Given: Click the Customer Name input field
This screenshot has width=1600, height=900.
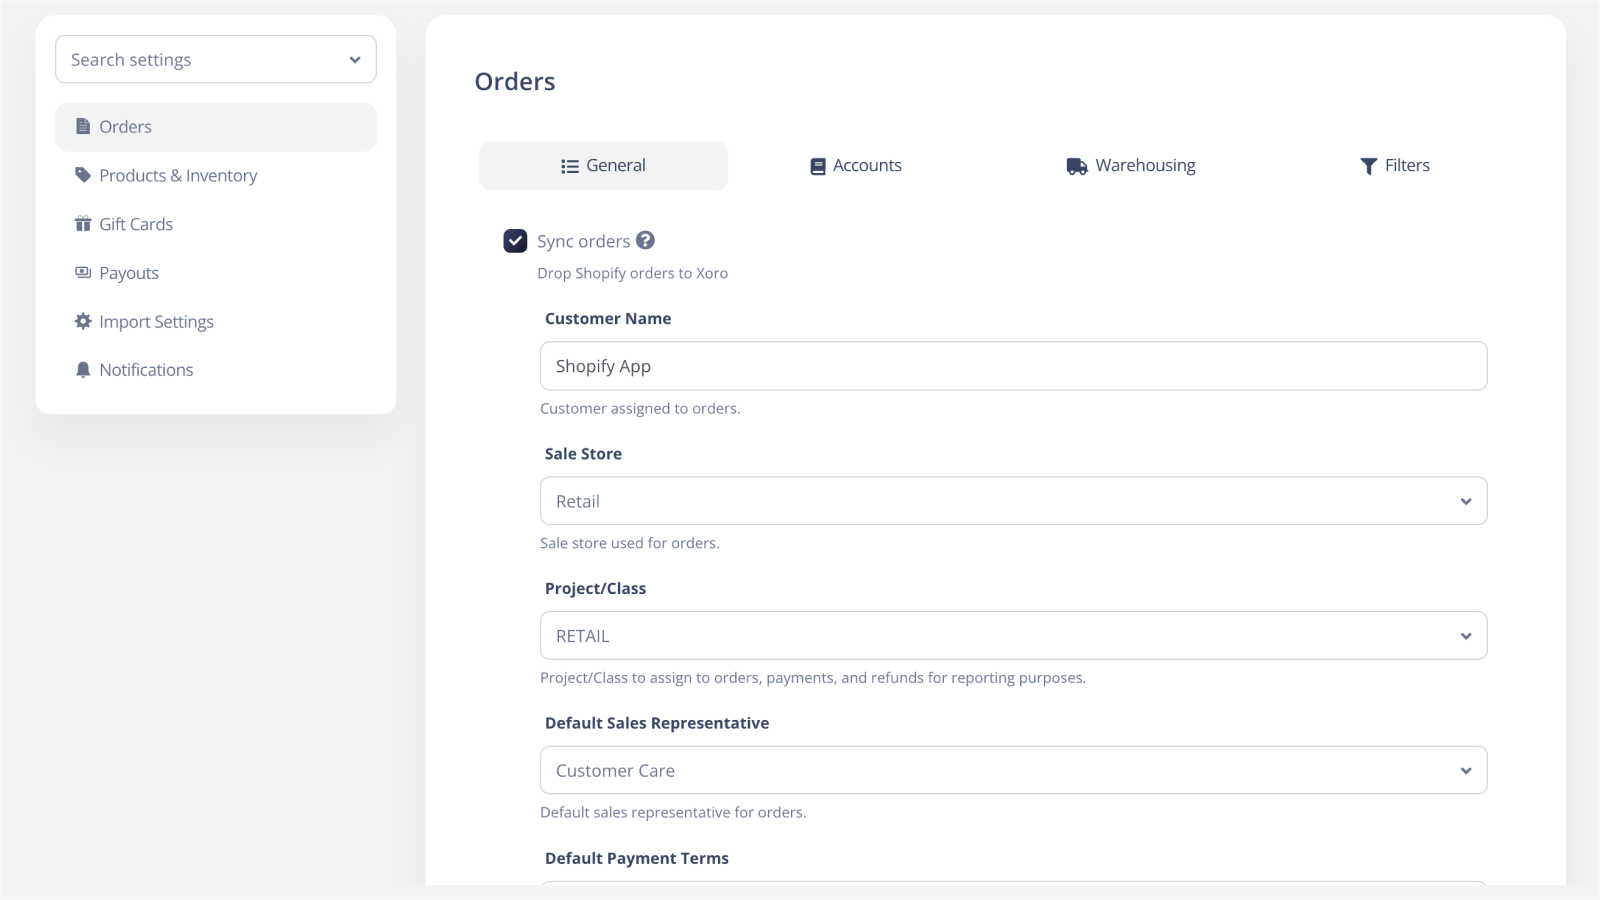Looking at the screenshot, I should click(x=1013, y=366).
